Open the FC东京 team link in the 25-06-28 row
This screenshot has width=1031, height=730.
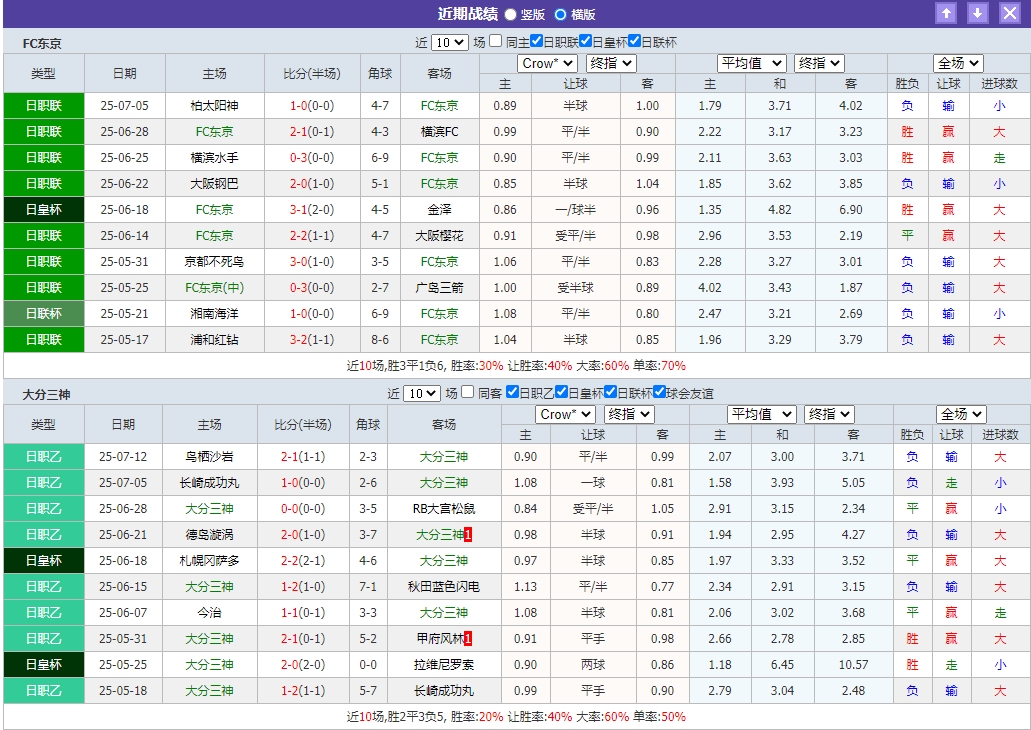pyautogui.click(x=213, y=131)
